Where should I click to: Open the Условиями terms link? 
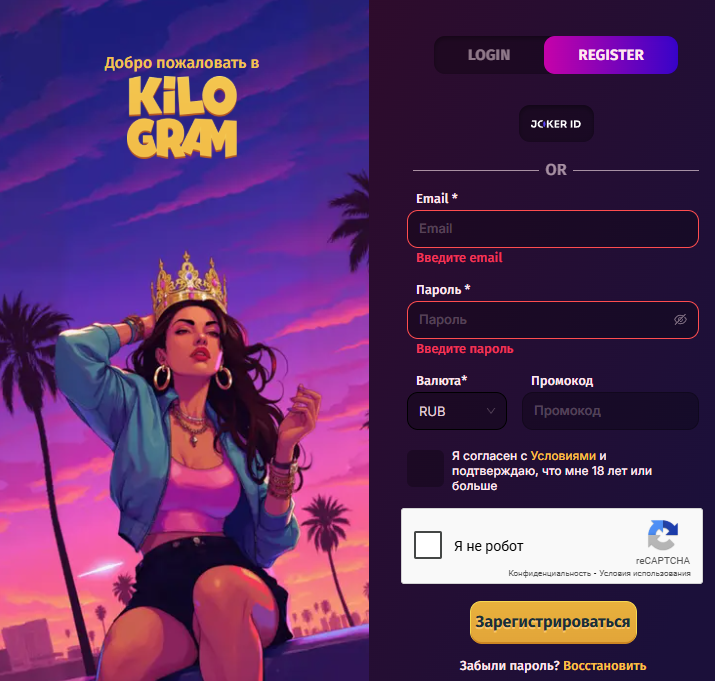pyautogui.click(x=563, y=456)
